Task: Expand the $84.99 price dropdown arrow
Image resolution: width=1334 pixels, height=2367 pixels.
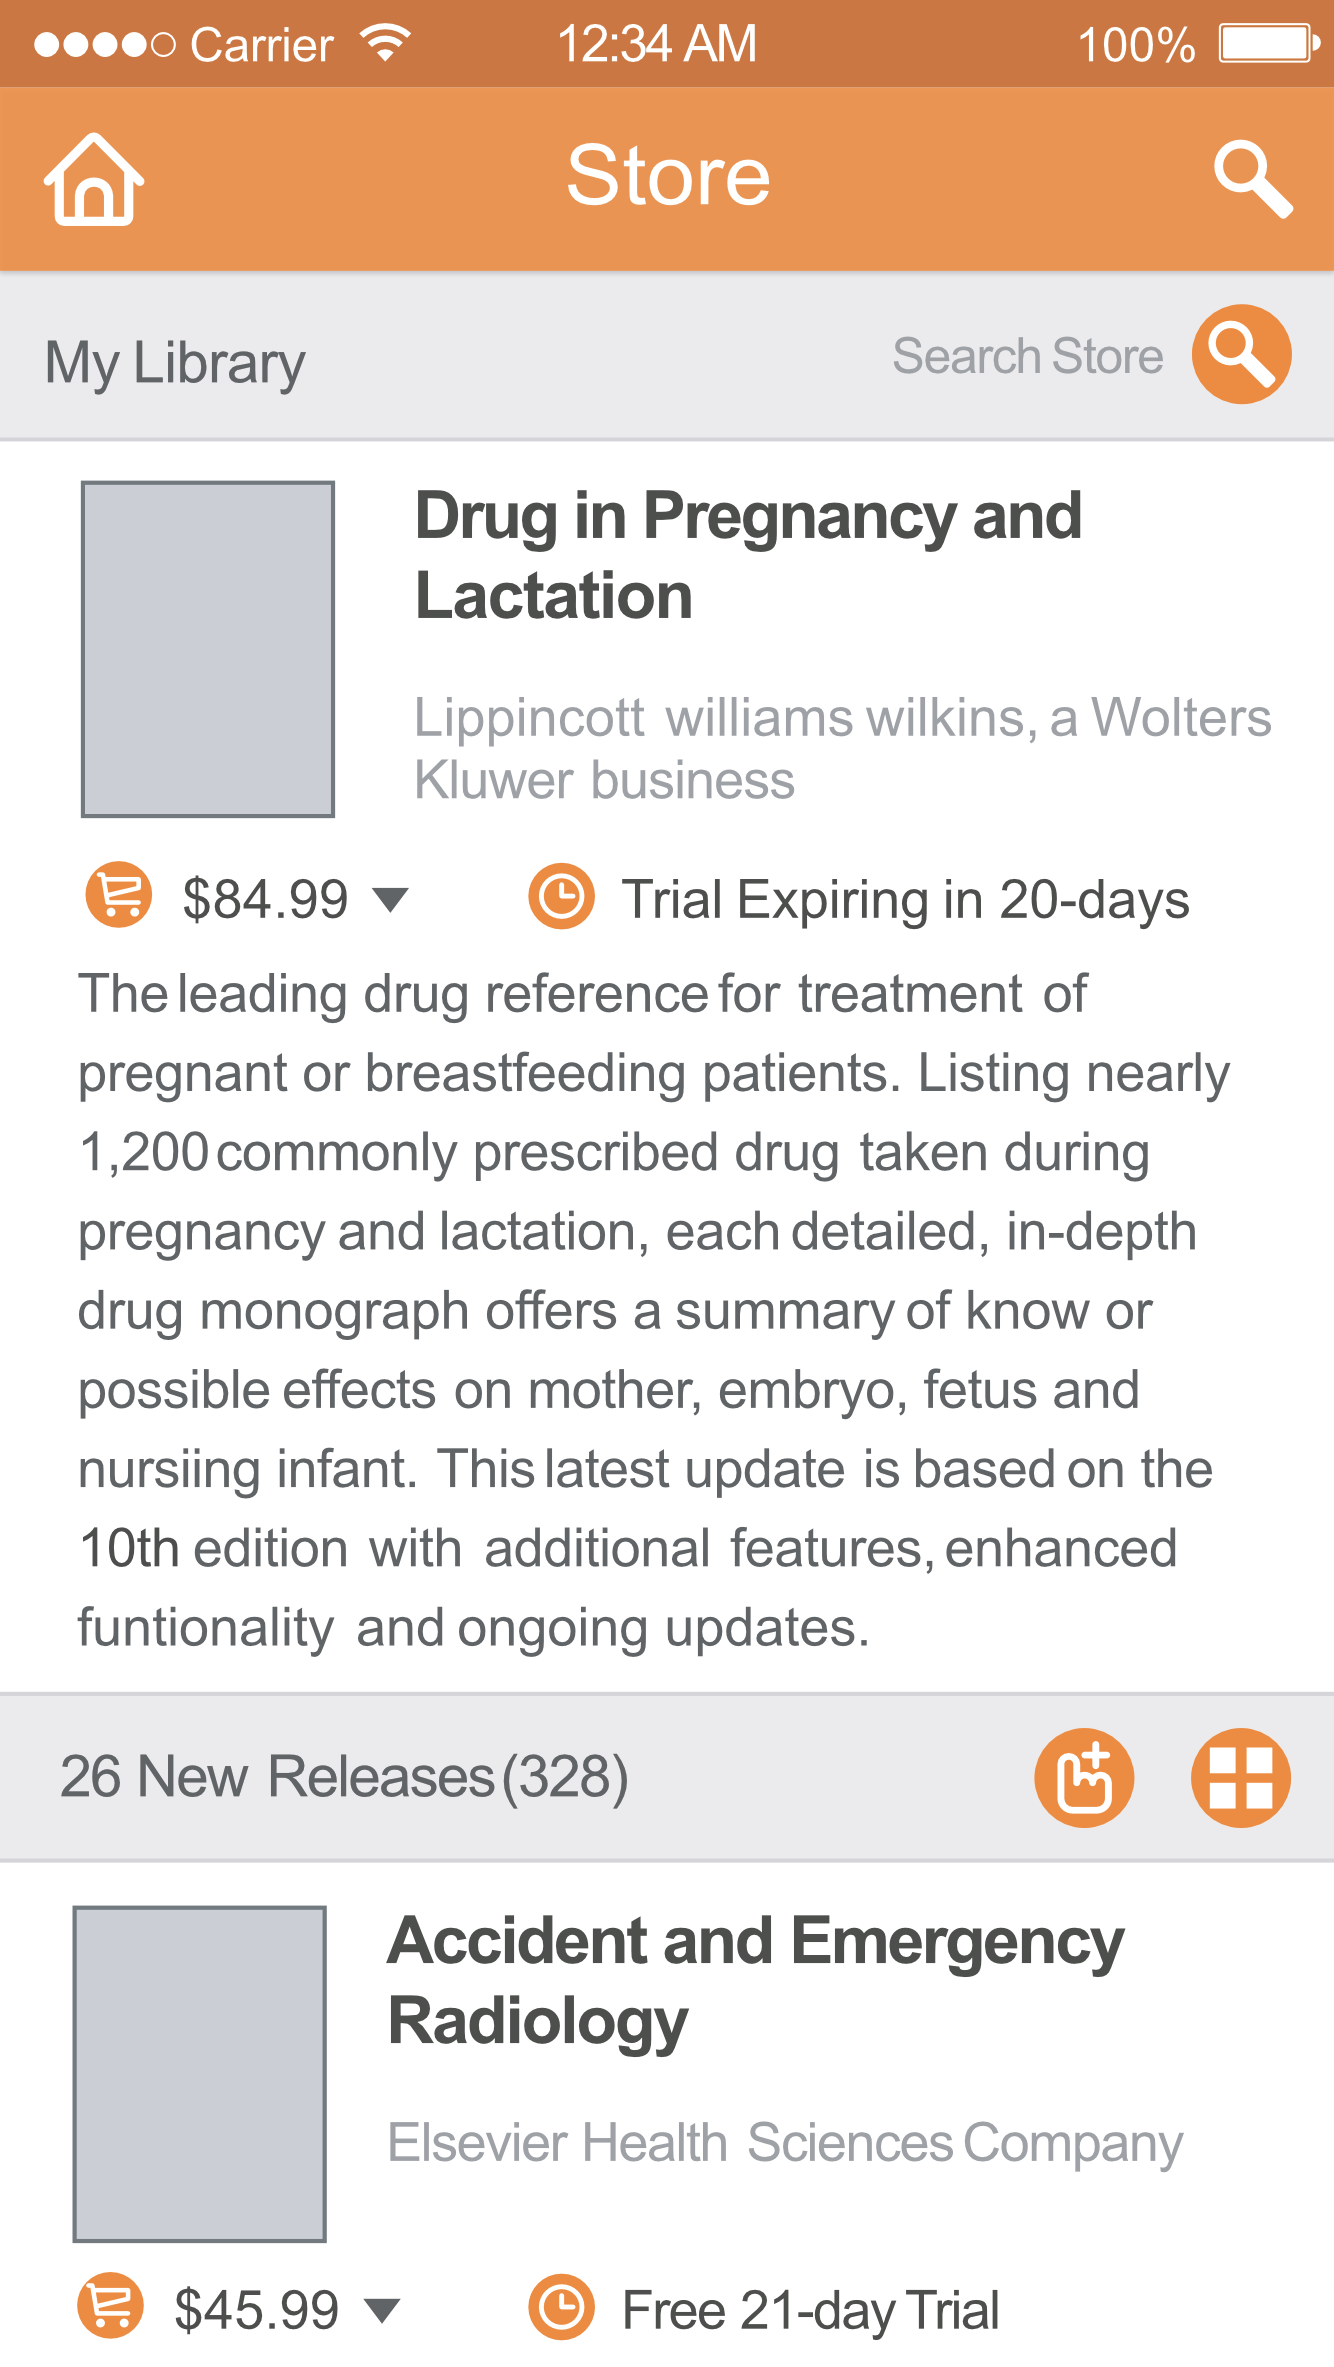Action: pos(390,899)
